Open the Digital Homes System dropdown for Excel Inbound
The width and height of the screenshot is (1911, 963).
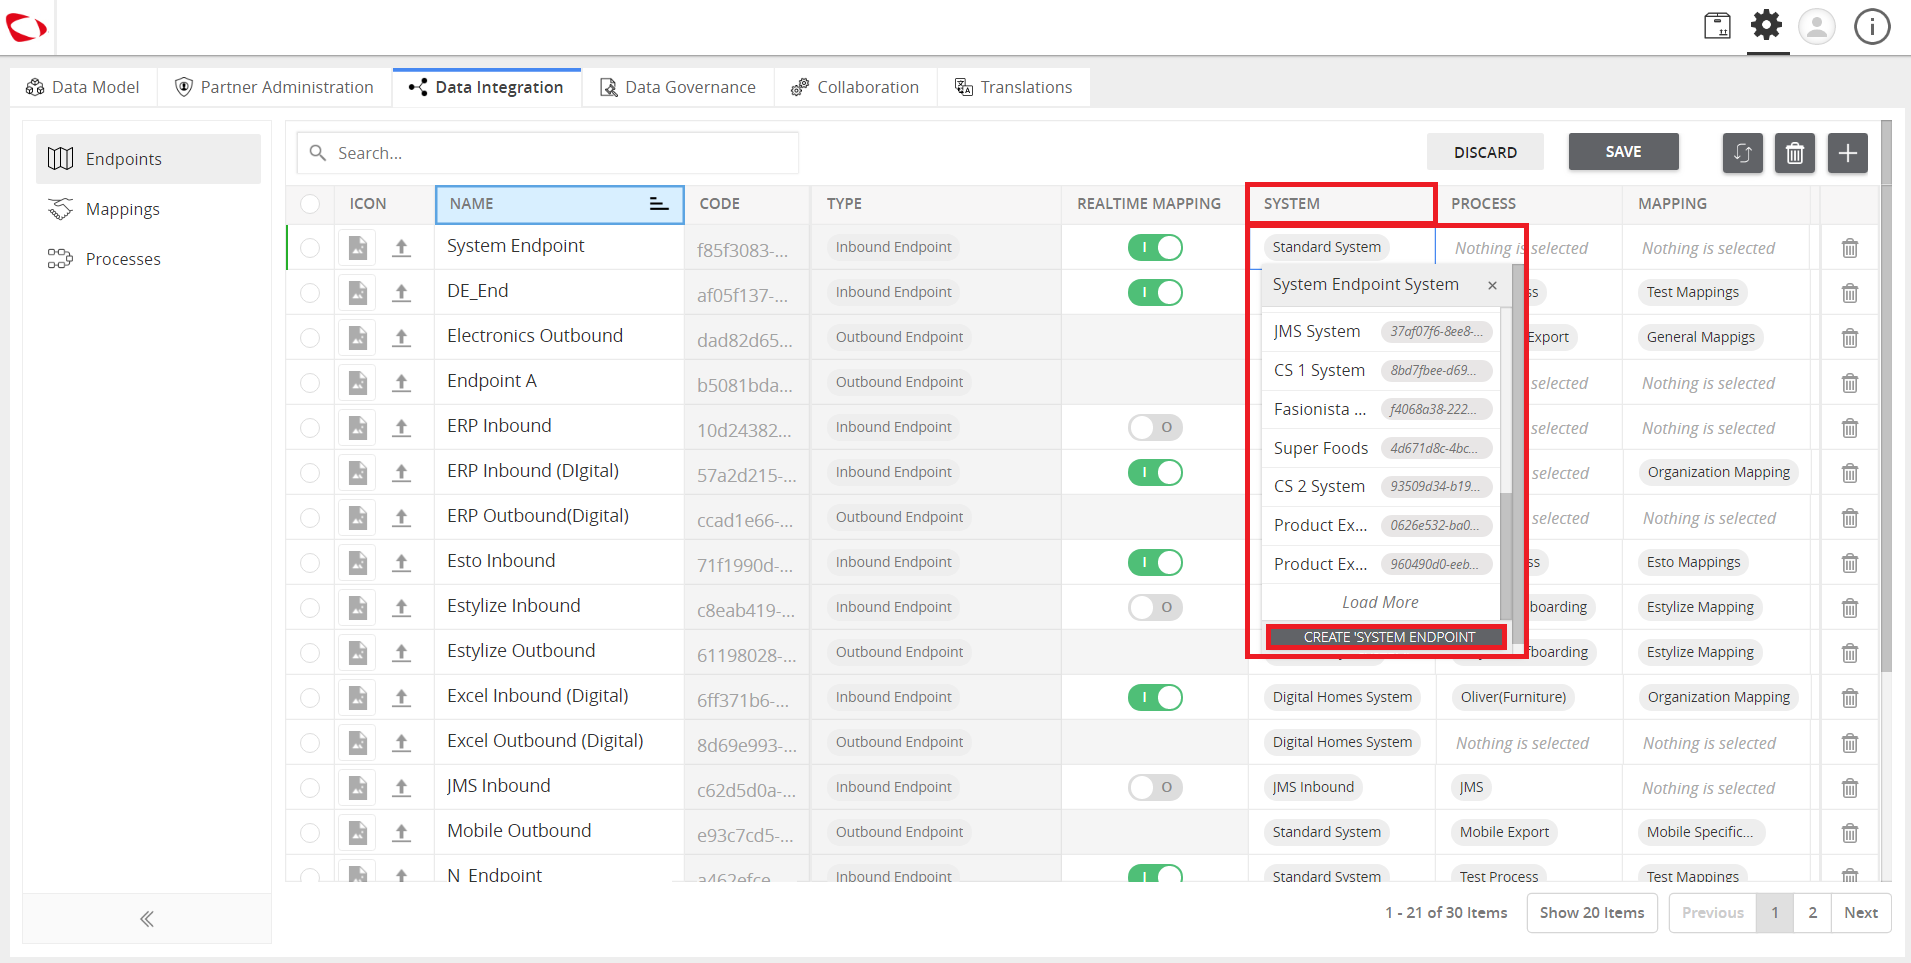(1342, 697)
